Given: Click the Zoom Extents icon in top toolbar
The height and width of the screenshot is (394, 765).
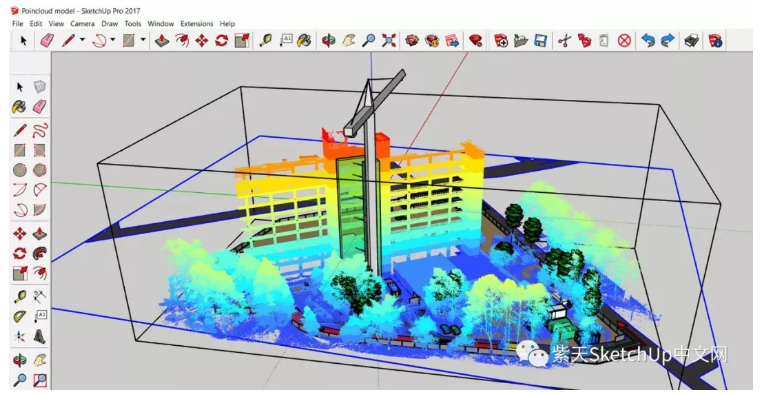Looking at the screenshot, I should (388, 40).
